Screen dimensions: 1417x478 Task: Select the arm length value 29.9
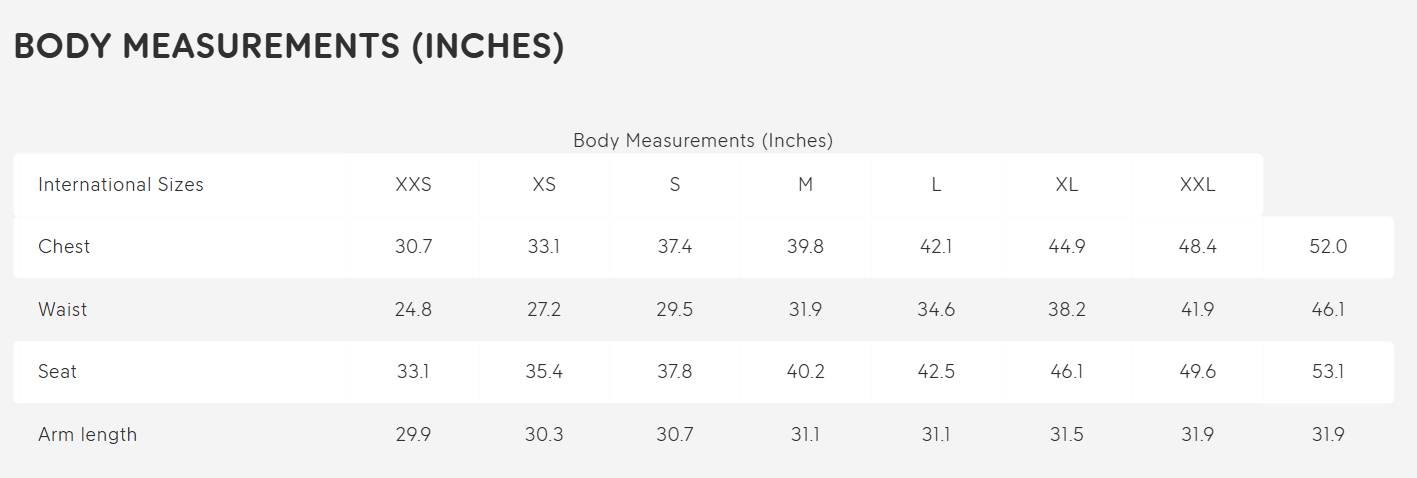click(414, 435)
